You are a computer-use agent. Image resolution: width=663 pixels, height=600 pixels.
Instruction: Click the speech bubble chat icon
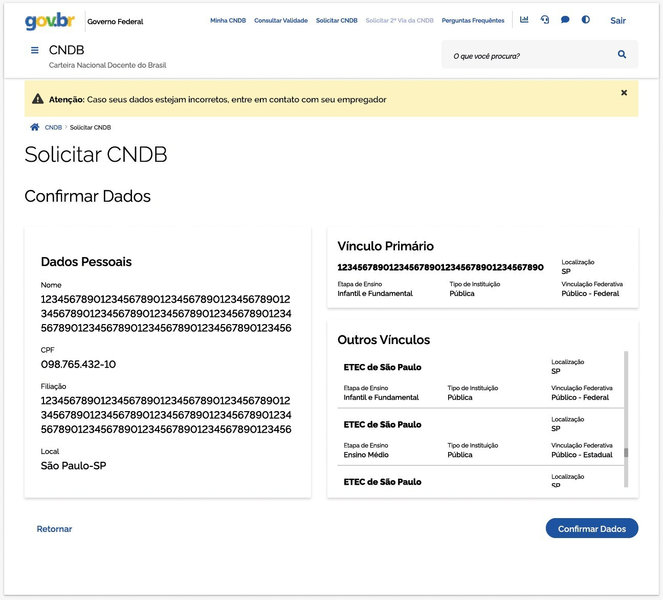click(x=565, y=20)
